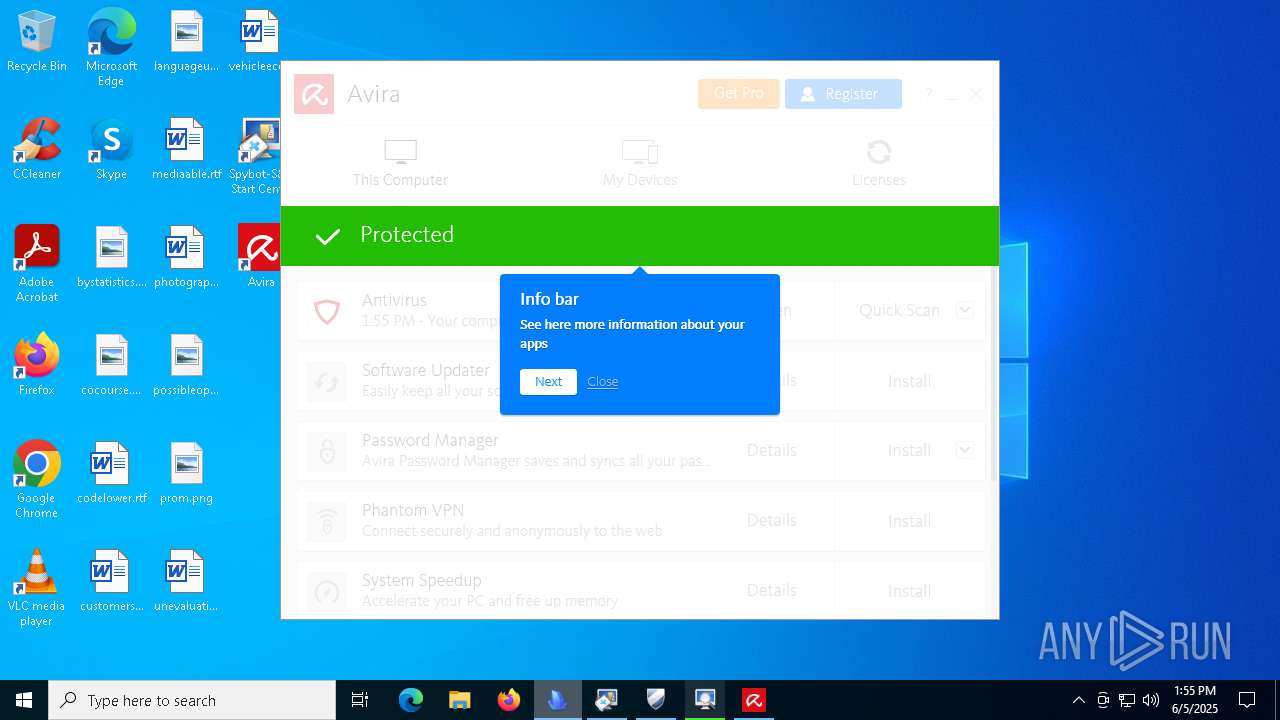Open Edge from the taskbar
This screenshot has height=720, width=1280.
coord(411,700)
